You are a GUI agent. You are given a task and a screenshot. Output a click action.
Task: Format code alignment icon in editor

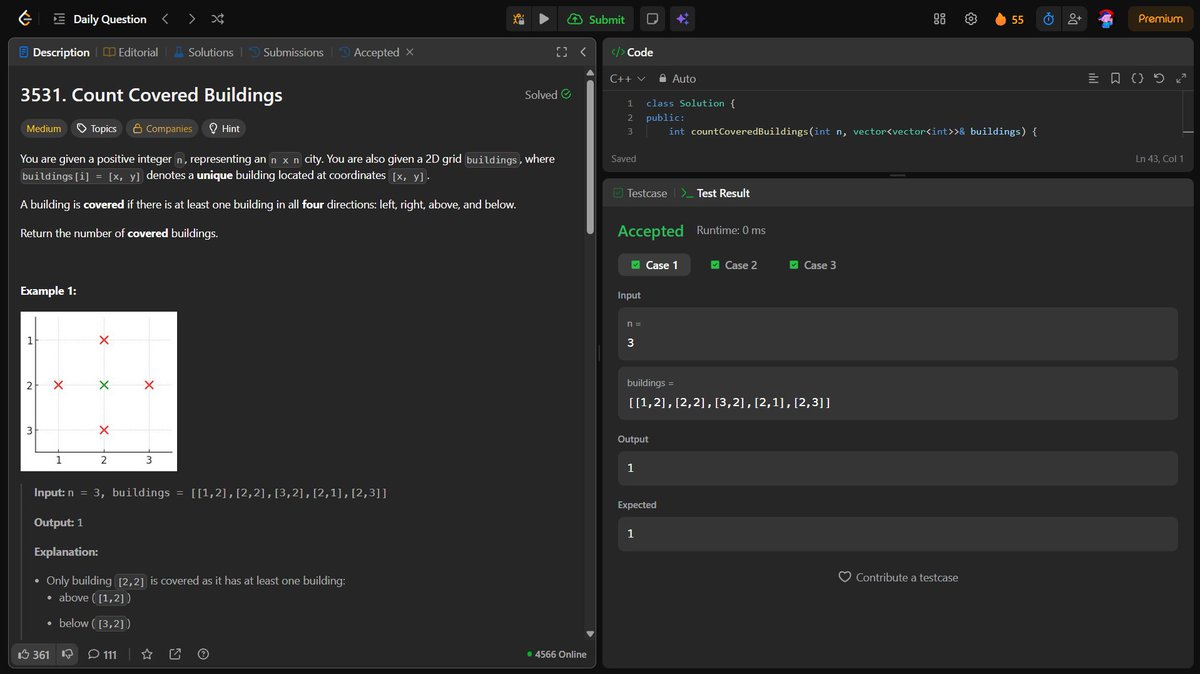1093,78
